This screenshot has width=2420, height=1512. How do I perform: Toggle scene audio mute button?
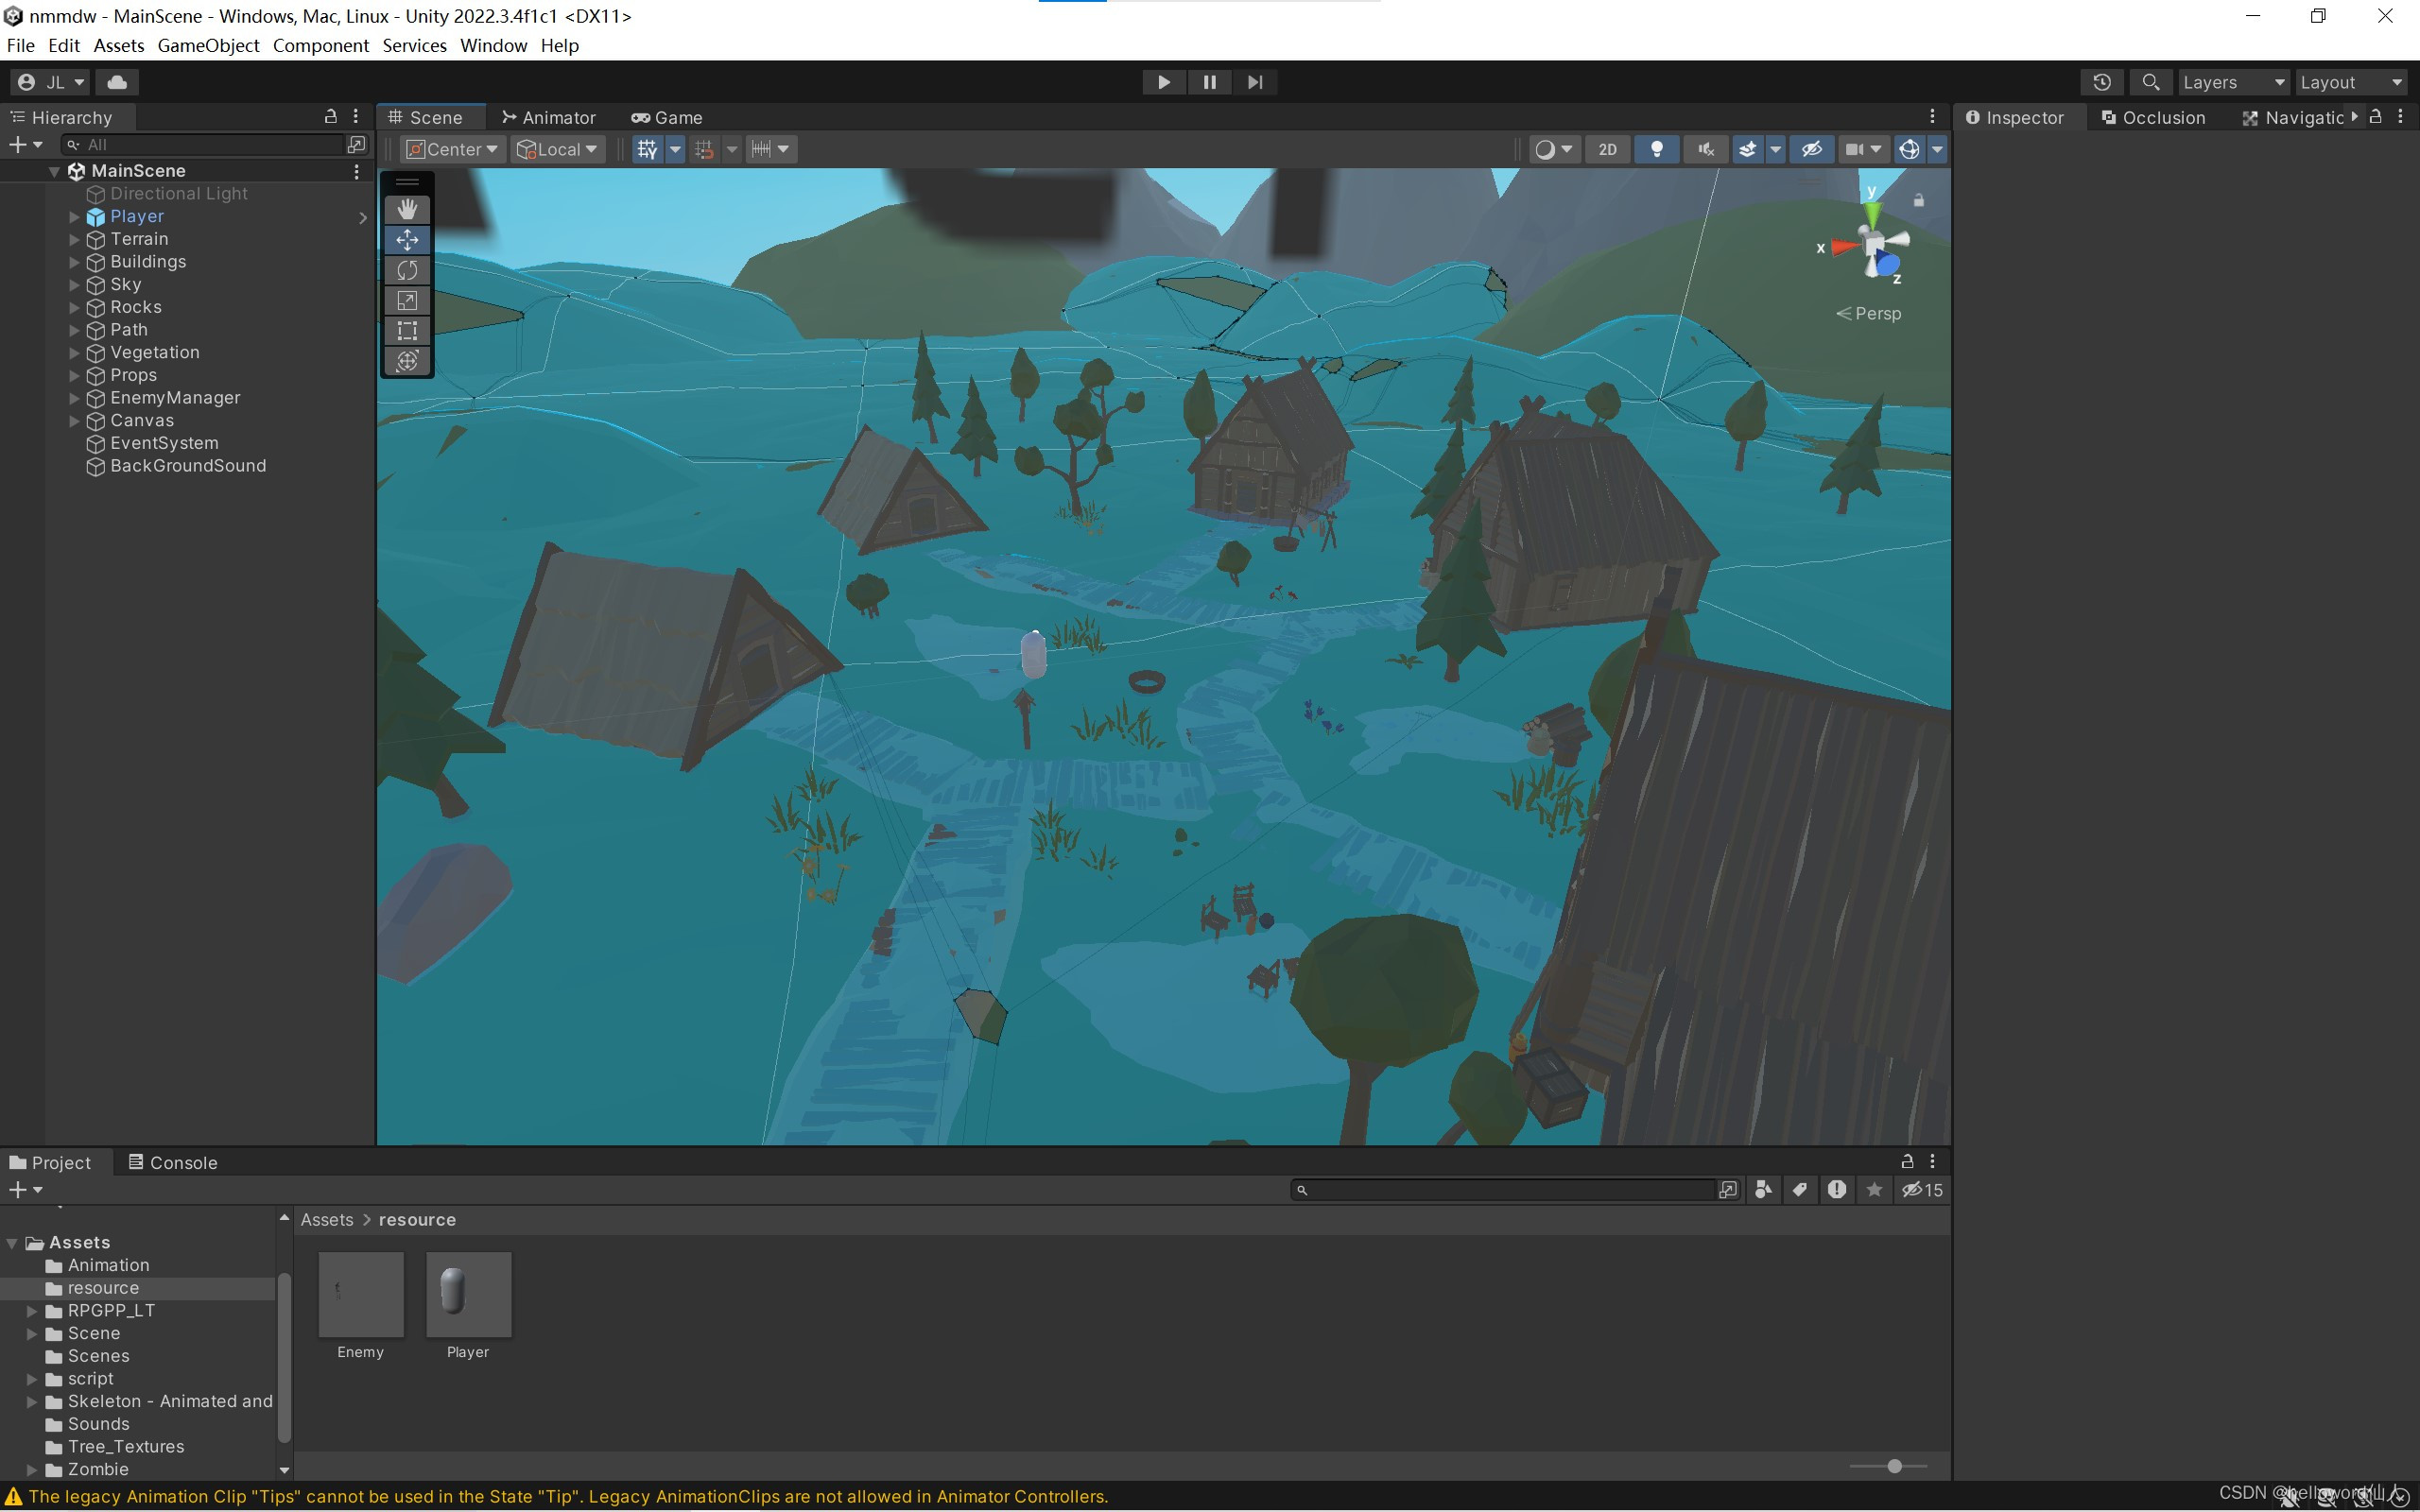coord(1706,149)
